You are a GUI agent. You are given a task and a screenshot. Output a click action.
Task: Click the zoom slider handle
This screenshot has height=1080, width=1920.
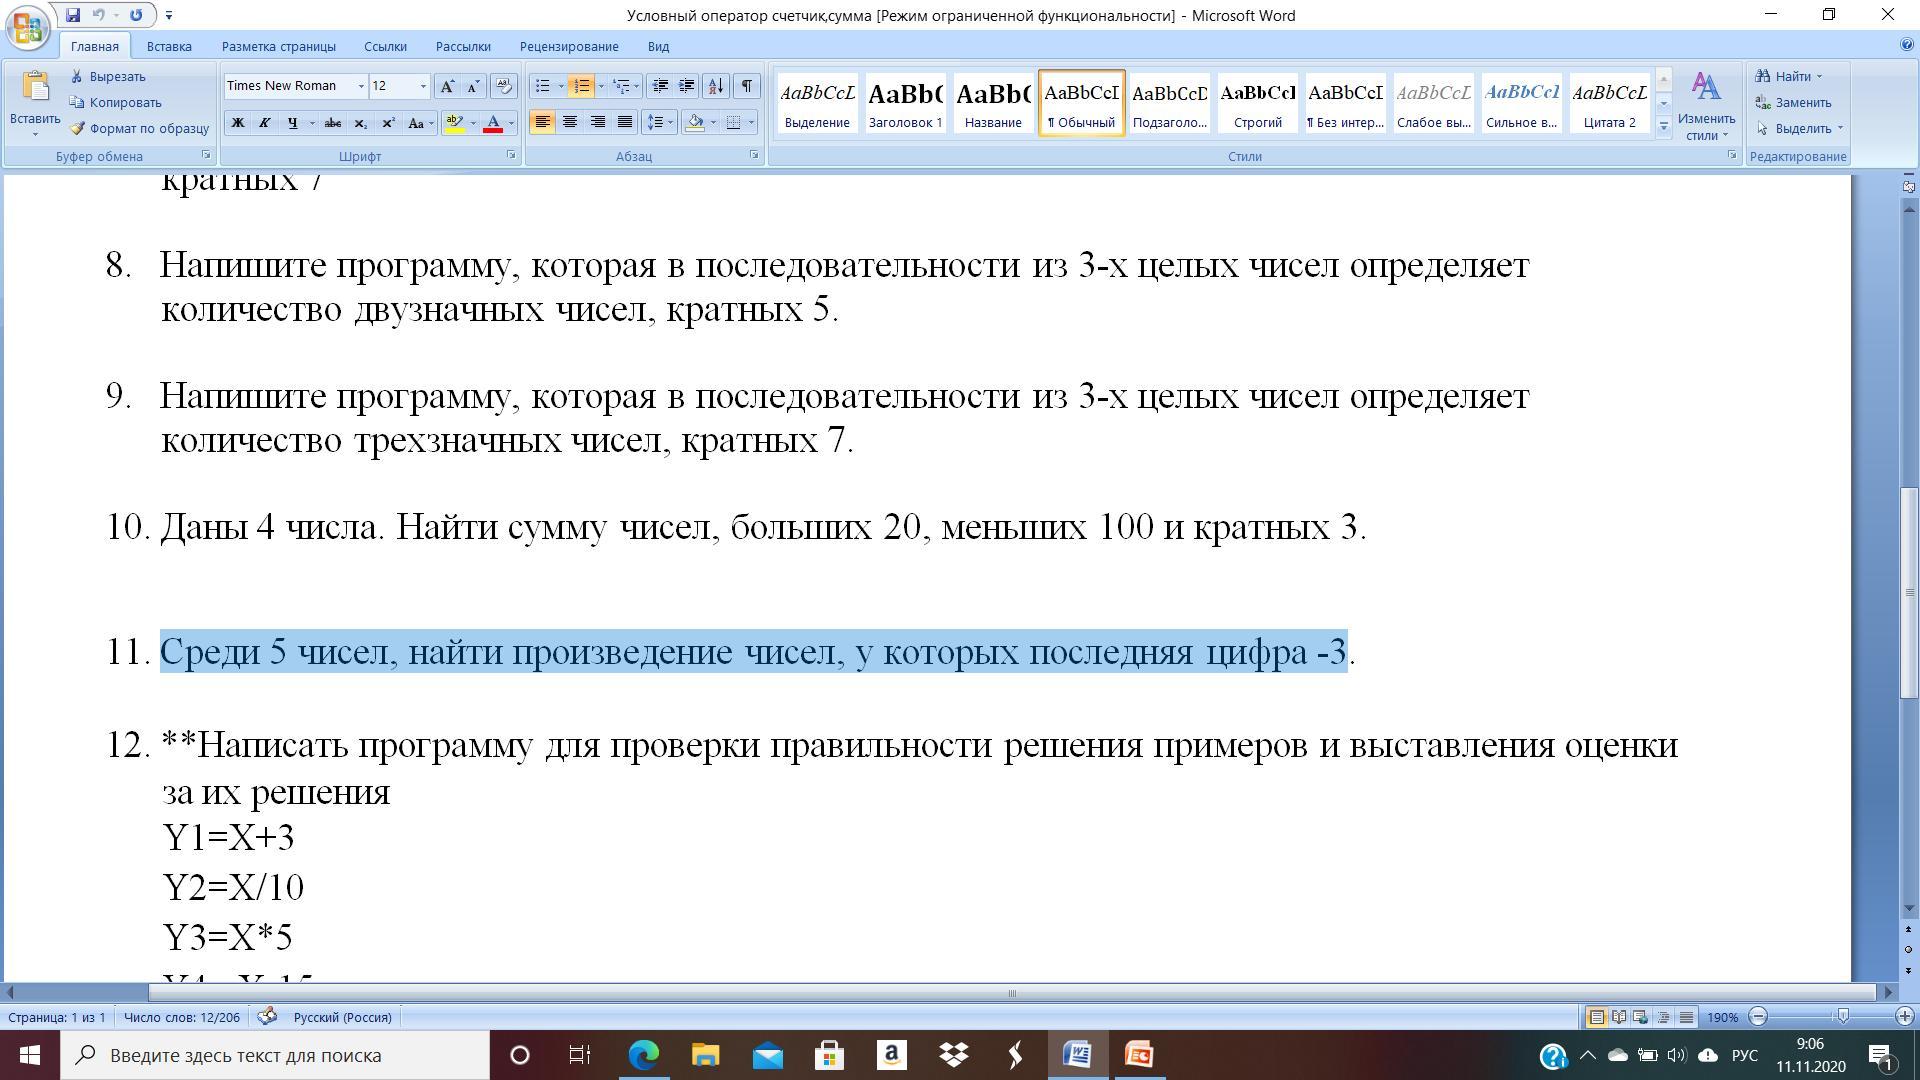[1843, 1017]
